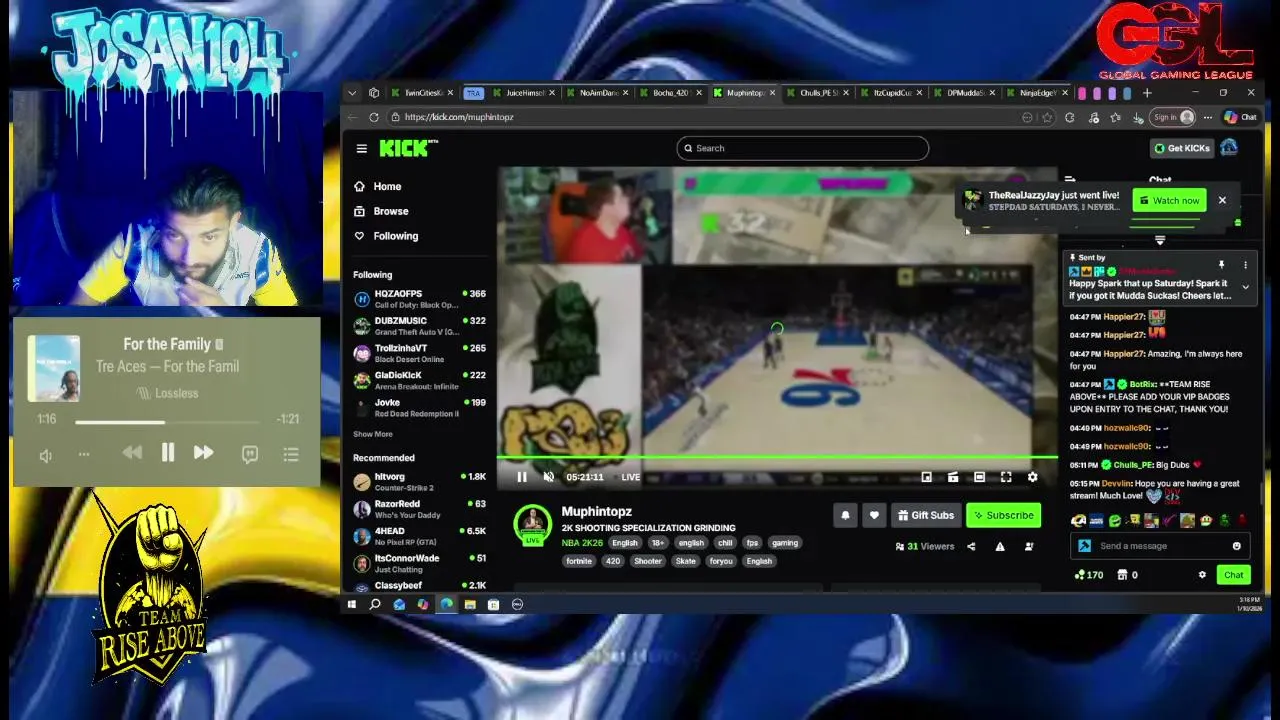Click Muphintopz channel avatar
Viewport: 1280px width, 720px height.
point(532,525)
